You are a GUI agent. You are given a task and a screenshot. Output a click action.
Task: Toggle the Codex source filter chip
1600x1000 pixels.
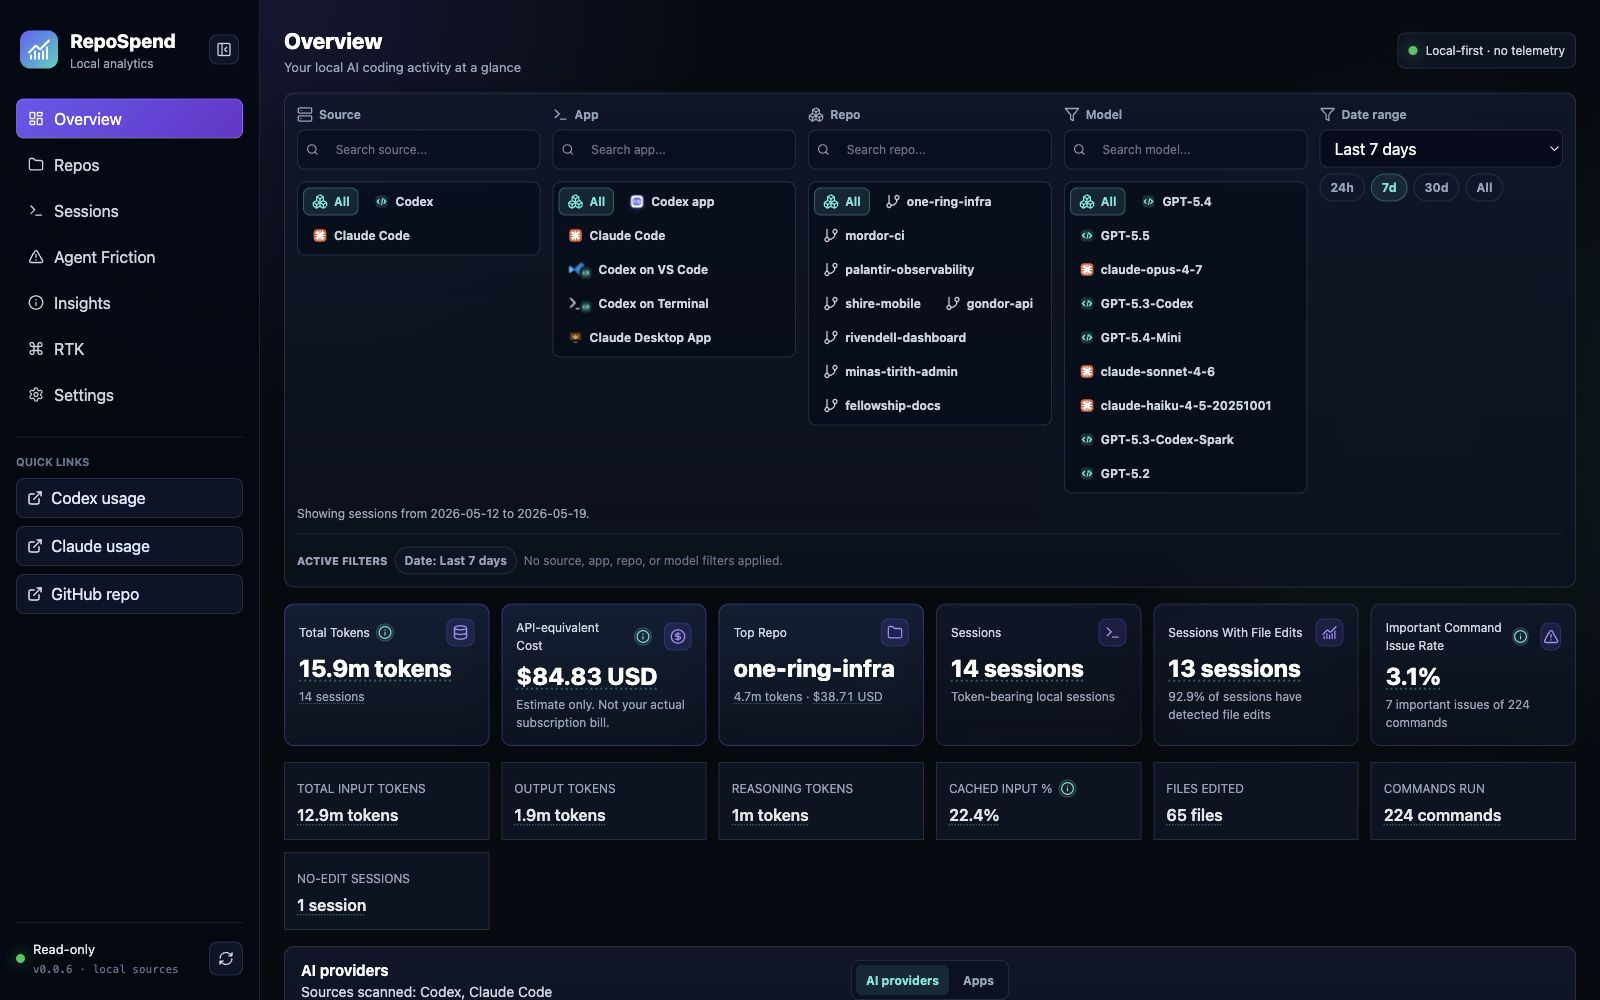(x=404, y=201)
